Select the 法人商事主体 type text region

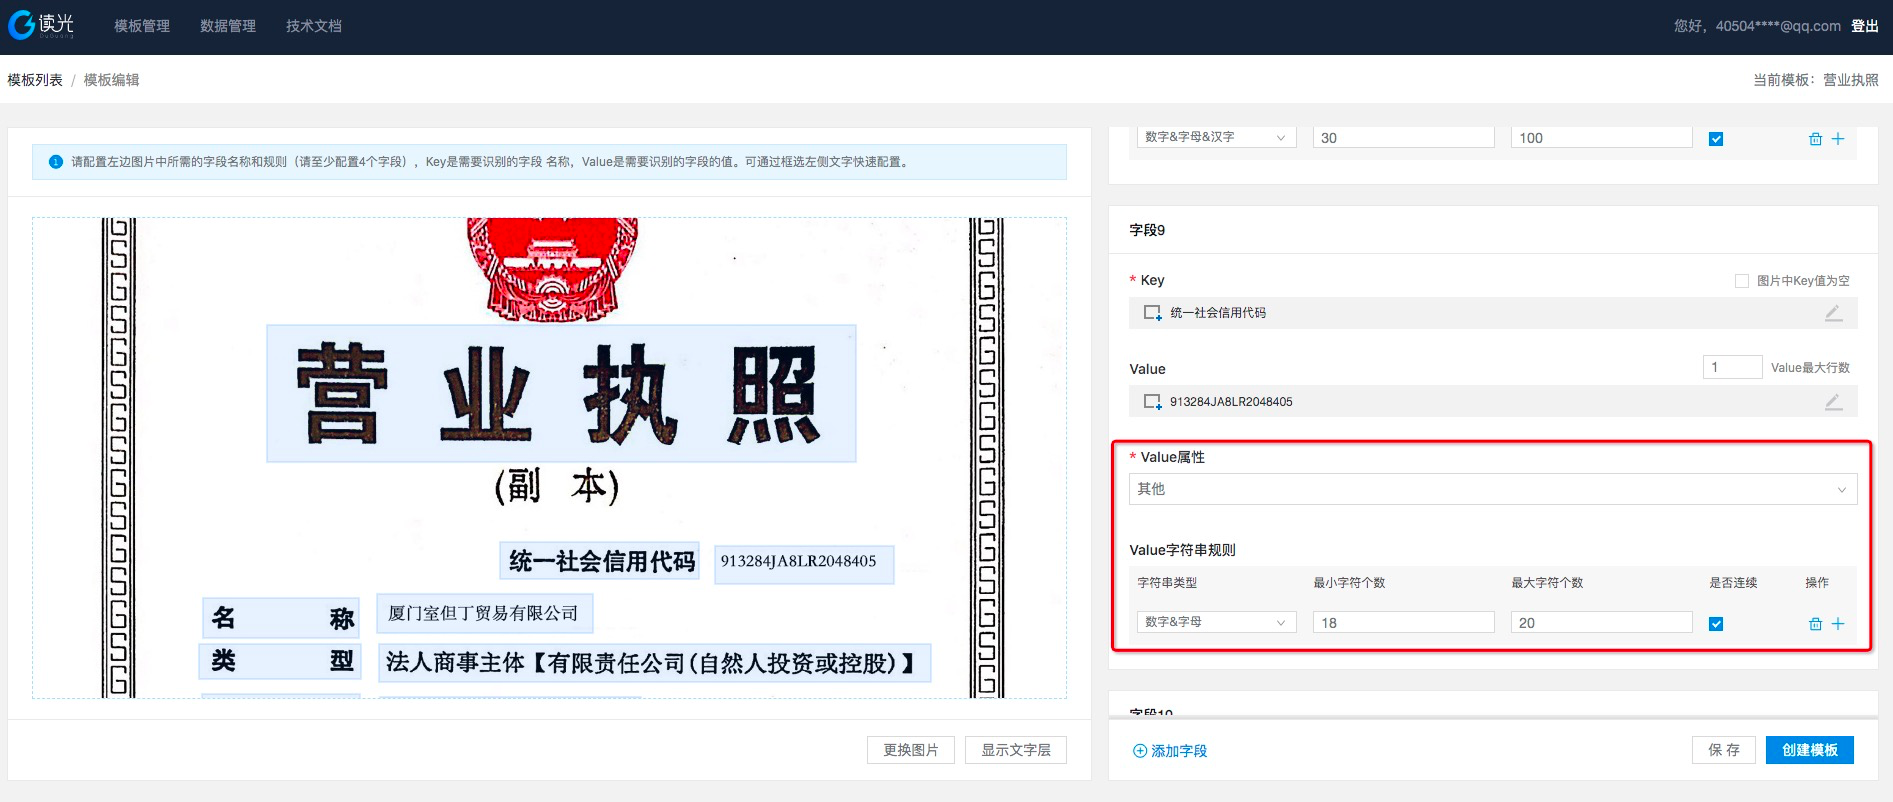point(654,662)
